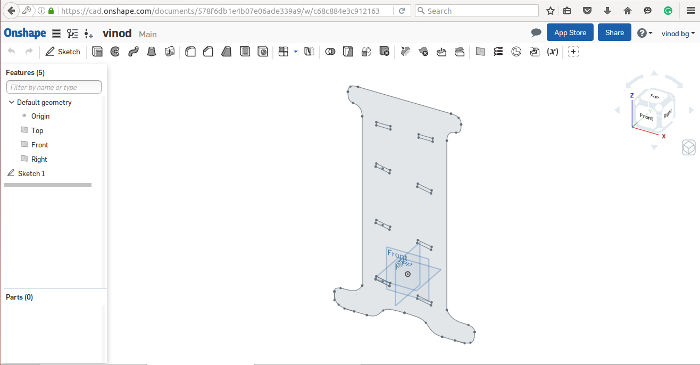Select the Top plane in feature list

(x=37, y=130)
